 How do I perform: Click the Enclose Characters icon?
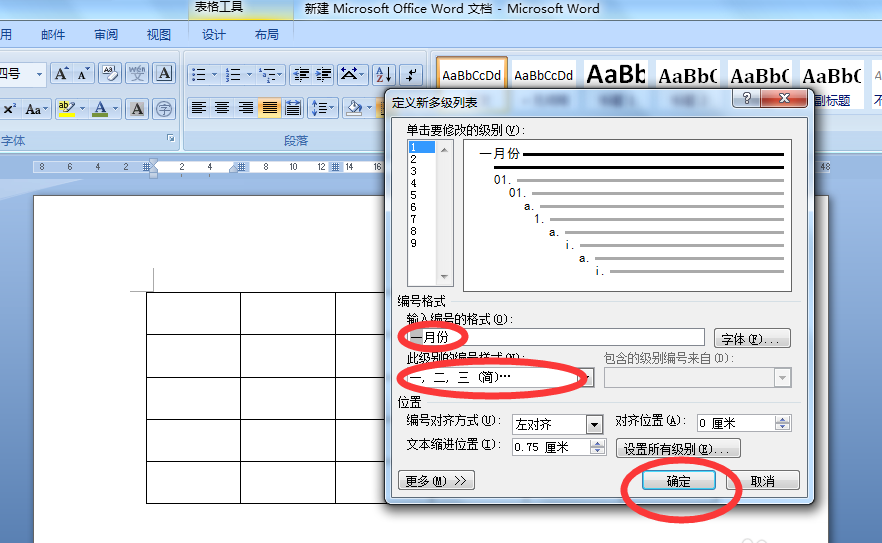(164, 109)
